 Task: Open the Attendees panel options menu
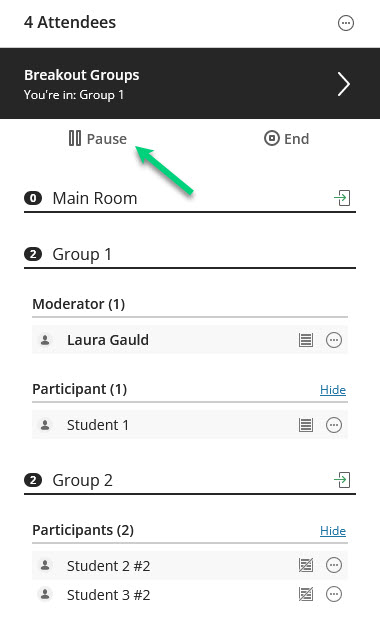click(345, 23)
